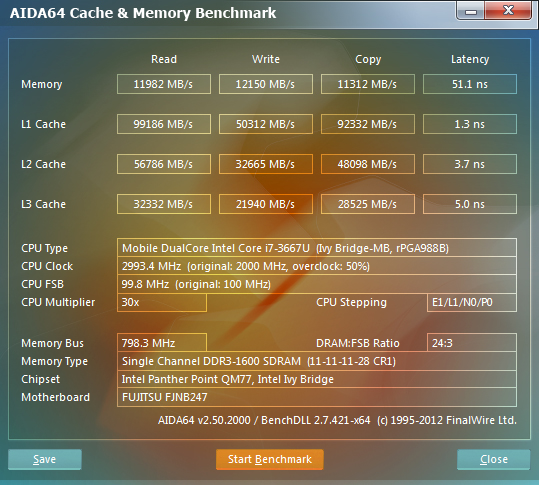Click the L3 Cache Latency 5.0 ns box
Screen dimensions: 539x485
coord(470,204)
